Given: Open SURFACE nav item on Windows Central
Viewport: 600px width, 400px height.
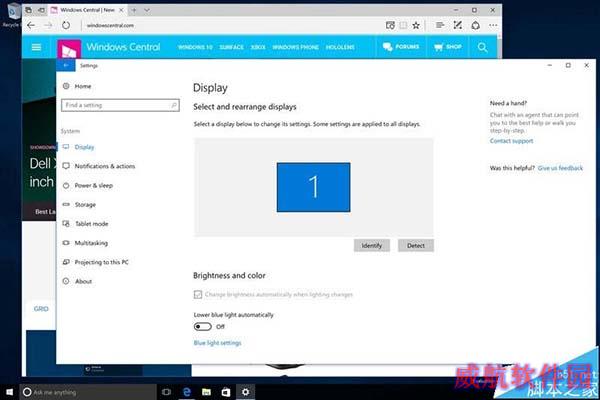Looking at the screenshot, I should (232, 47).
